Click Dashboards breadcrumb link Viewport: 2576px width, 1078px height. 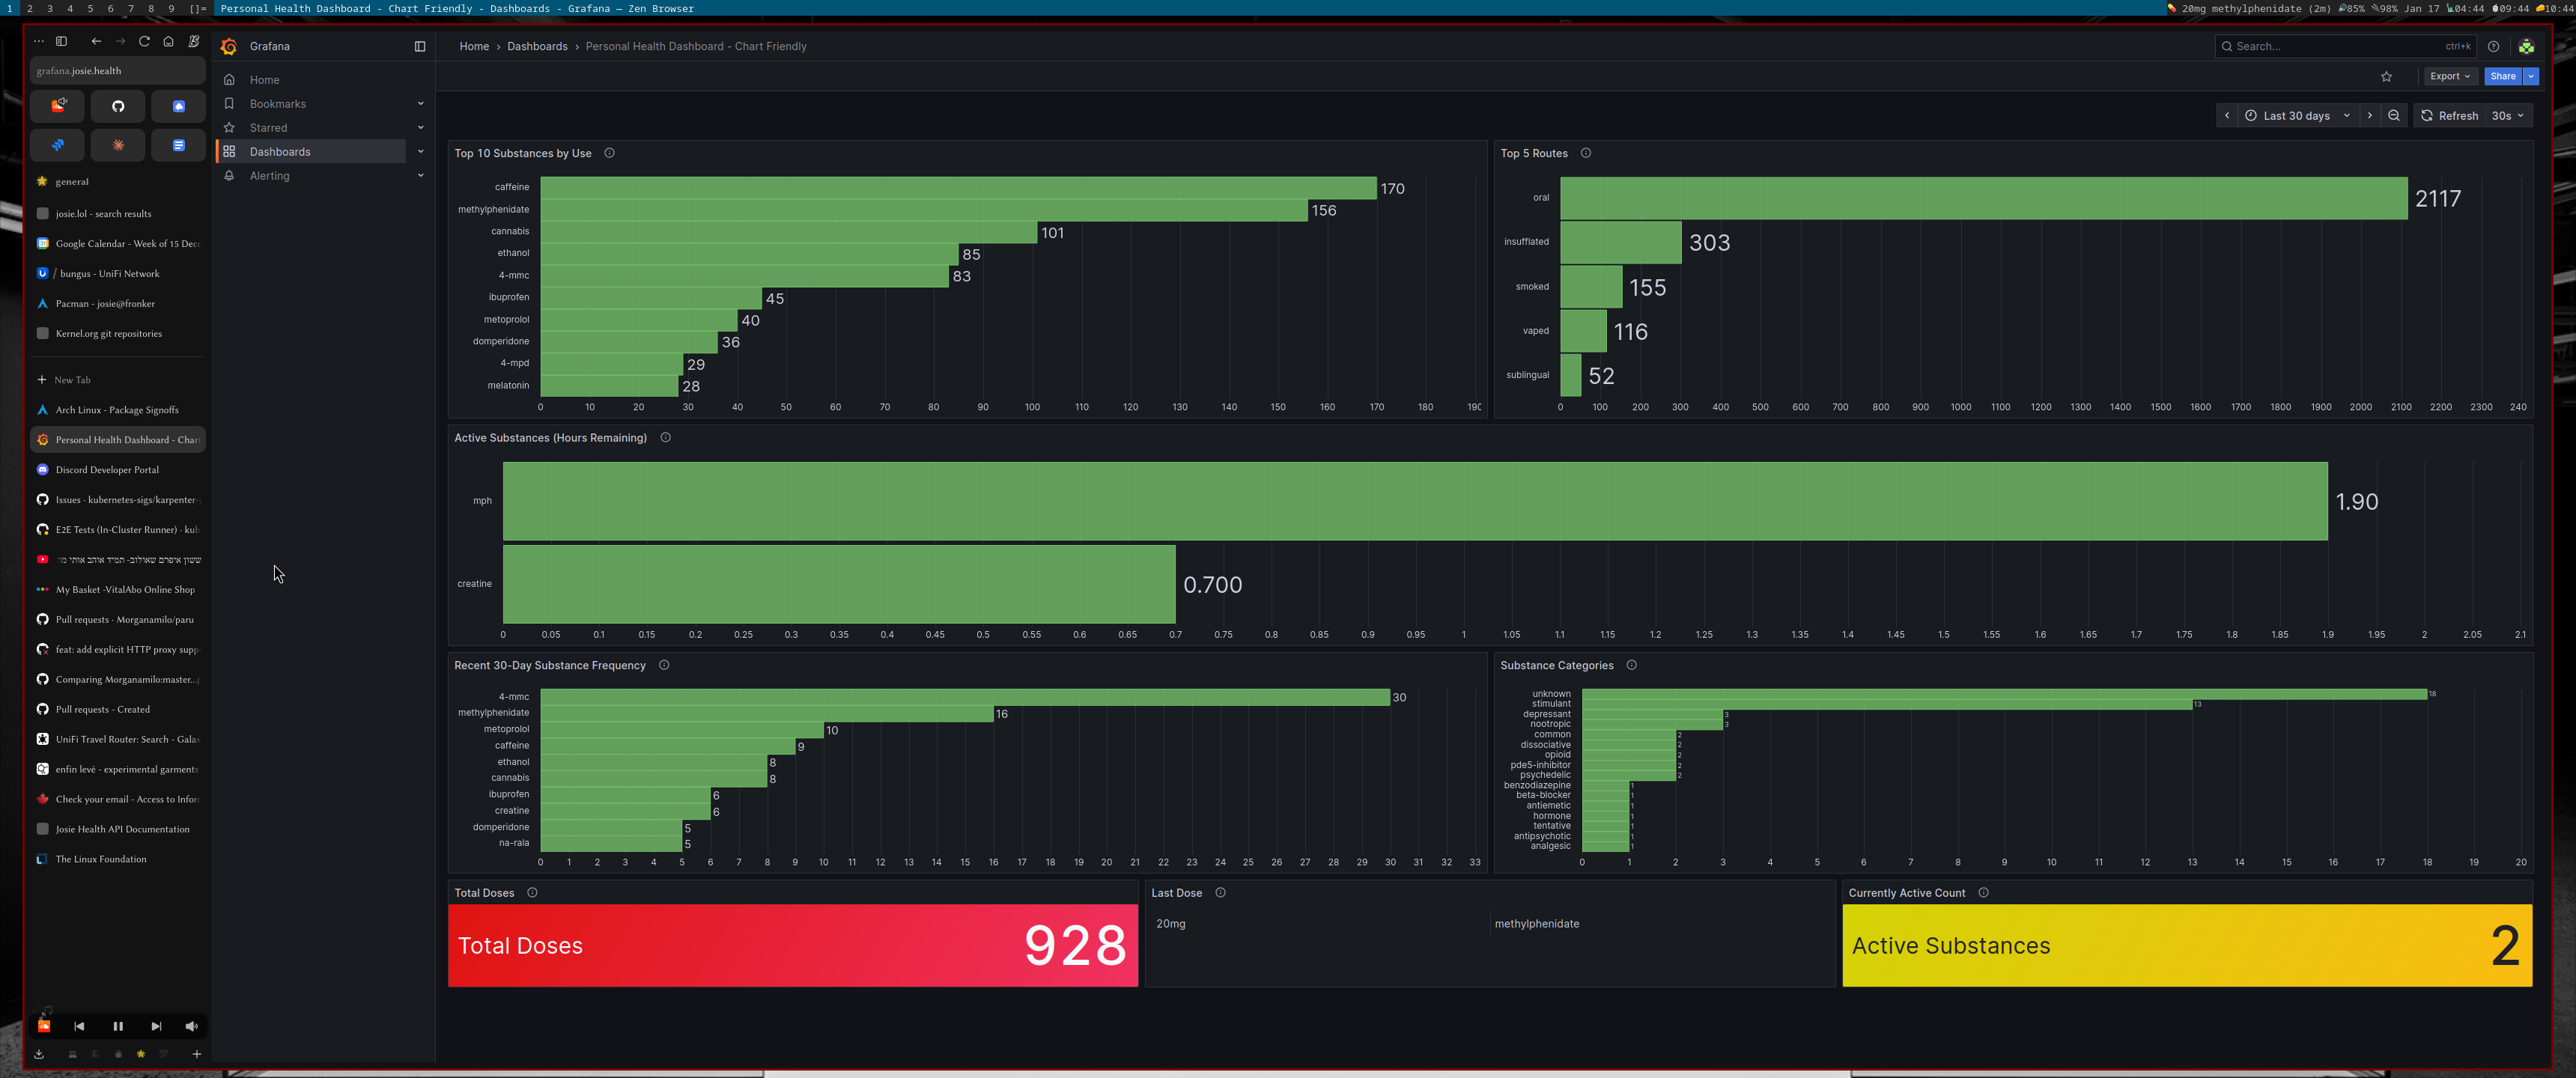pyautogui.click(x=537, y=46)
